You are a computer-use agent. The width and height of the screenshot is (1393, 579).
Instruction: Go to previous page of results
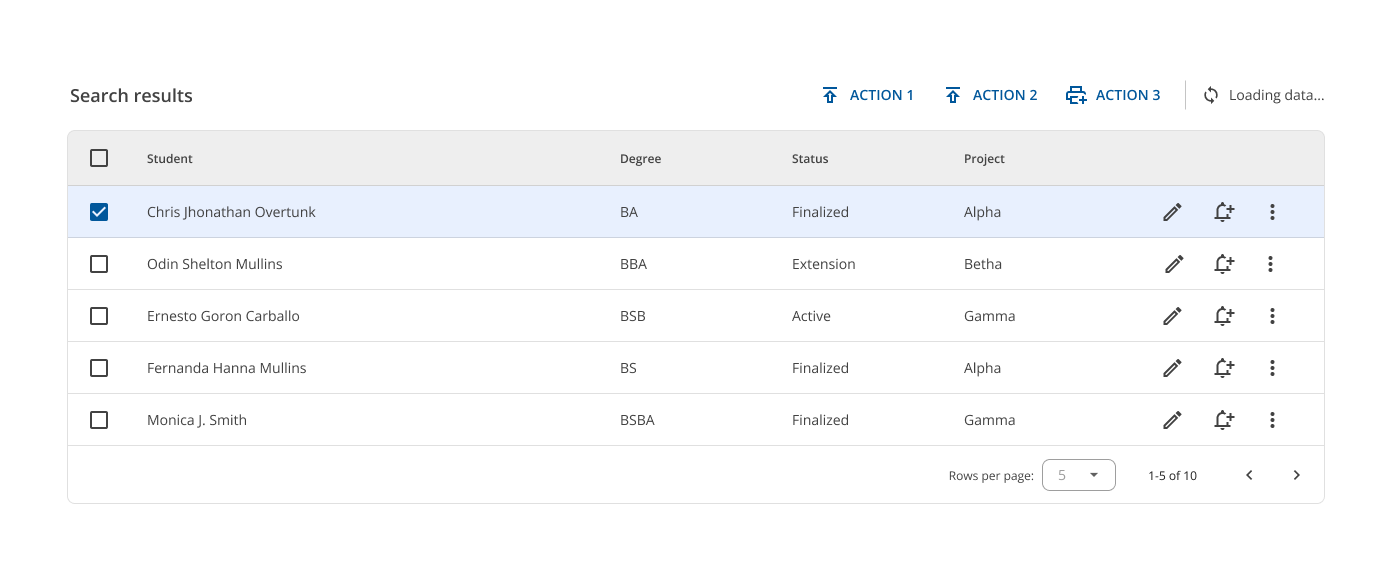tap(1249, 475)
